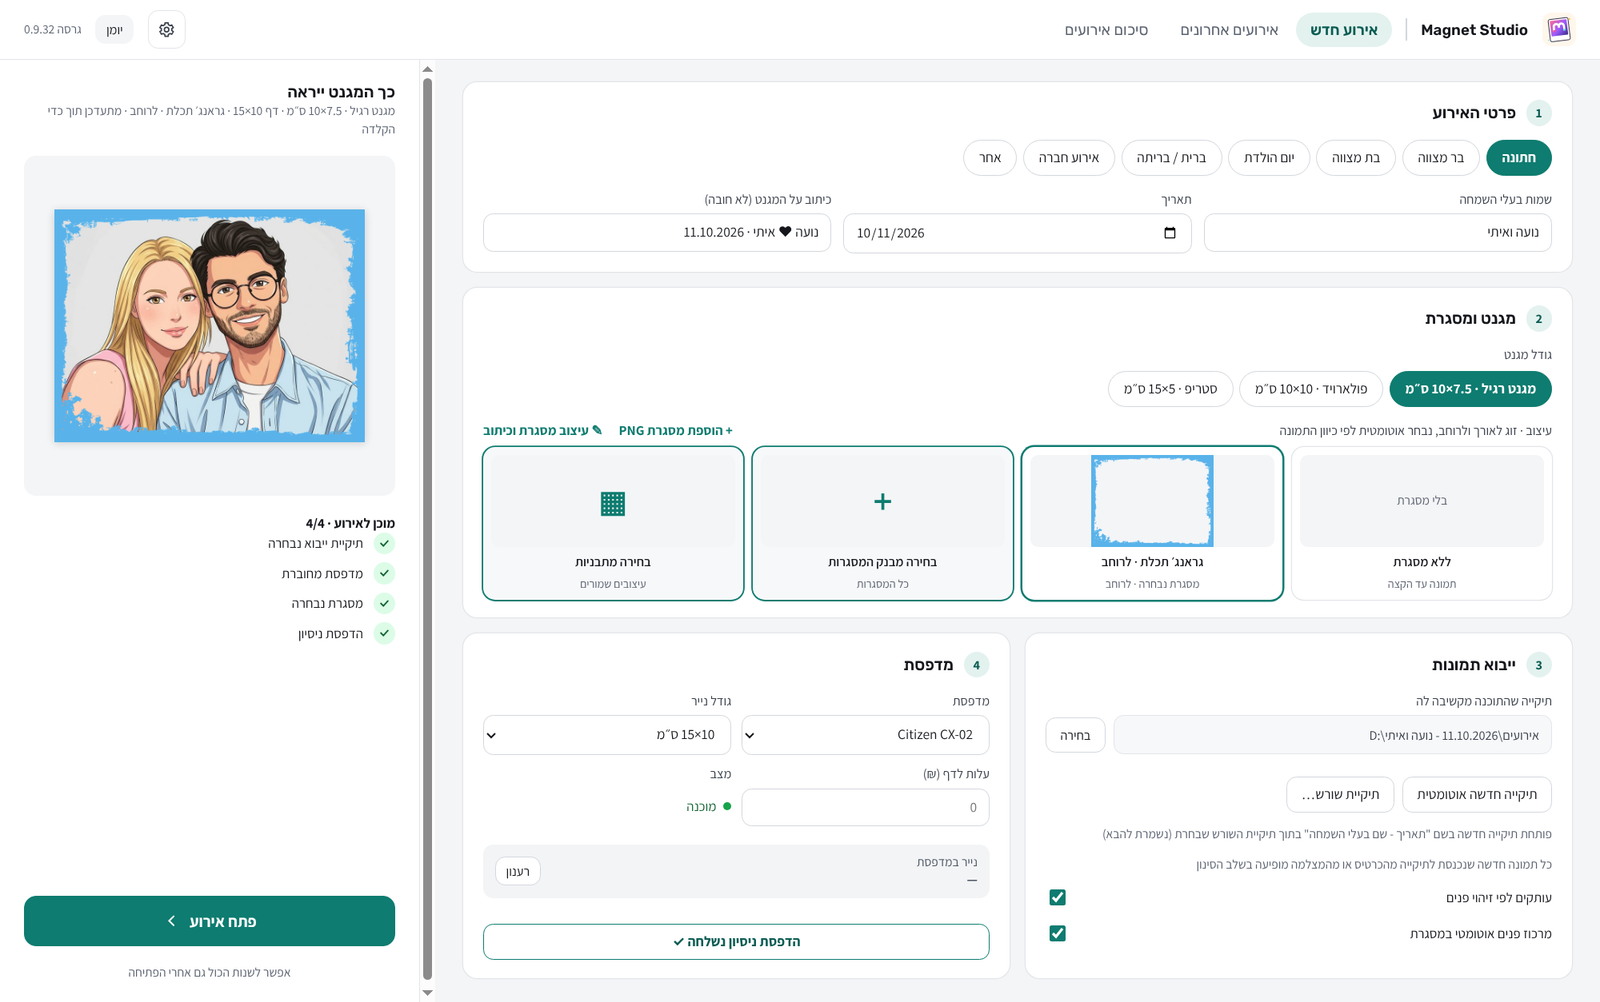The height and width of the screenshot is (1002, 1600).
Task: Select the אירוע חברה event type
Action: [x=1069, y=158]
